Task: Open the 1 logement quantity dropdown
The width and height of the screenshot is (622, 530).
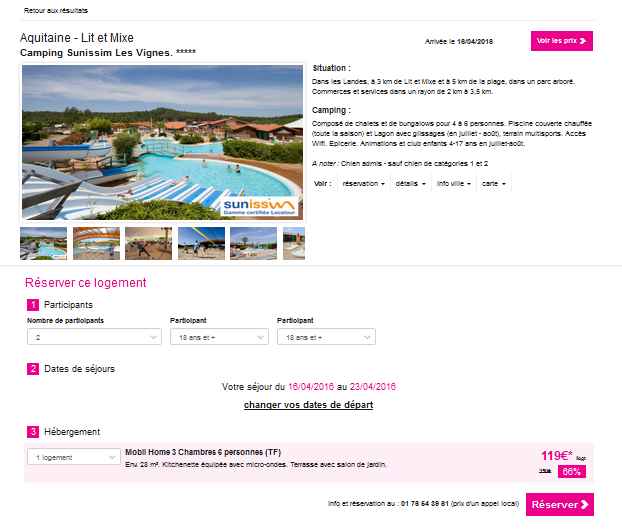Action: [74, 457]
